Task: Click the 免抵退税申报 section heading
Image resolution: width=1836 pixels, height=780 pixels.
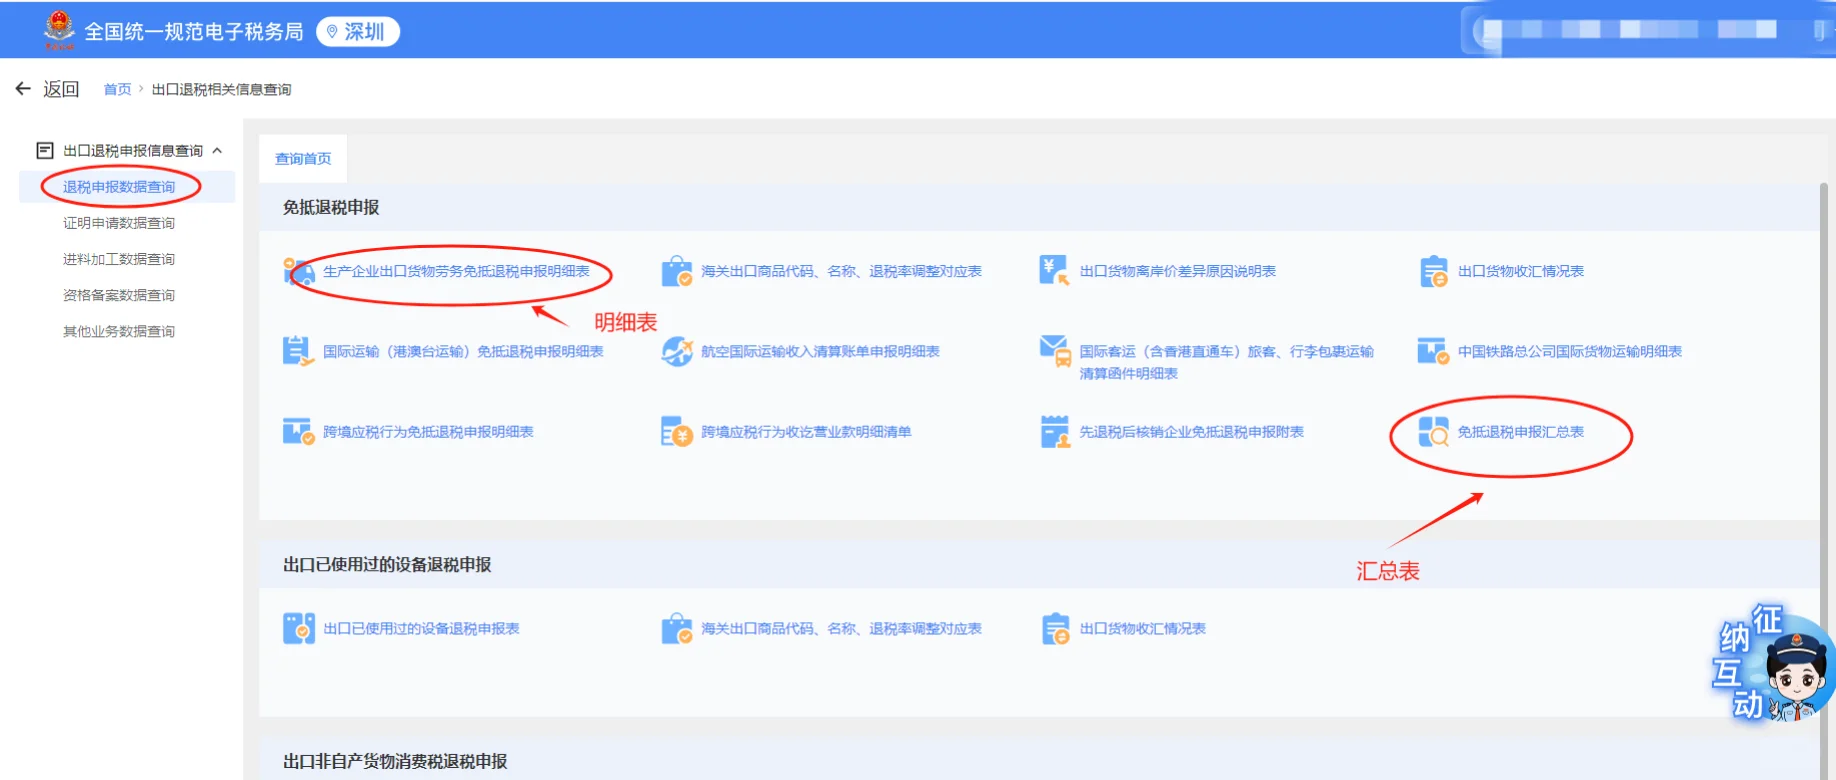Action: [x=331, y=207]
